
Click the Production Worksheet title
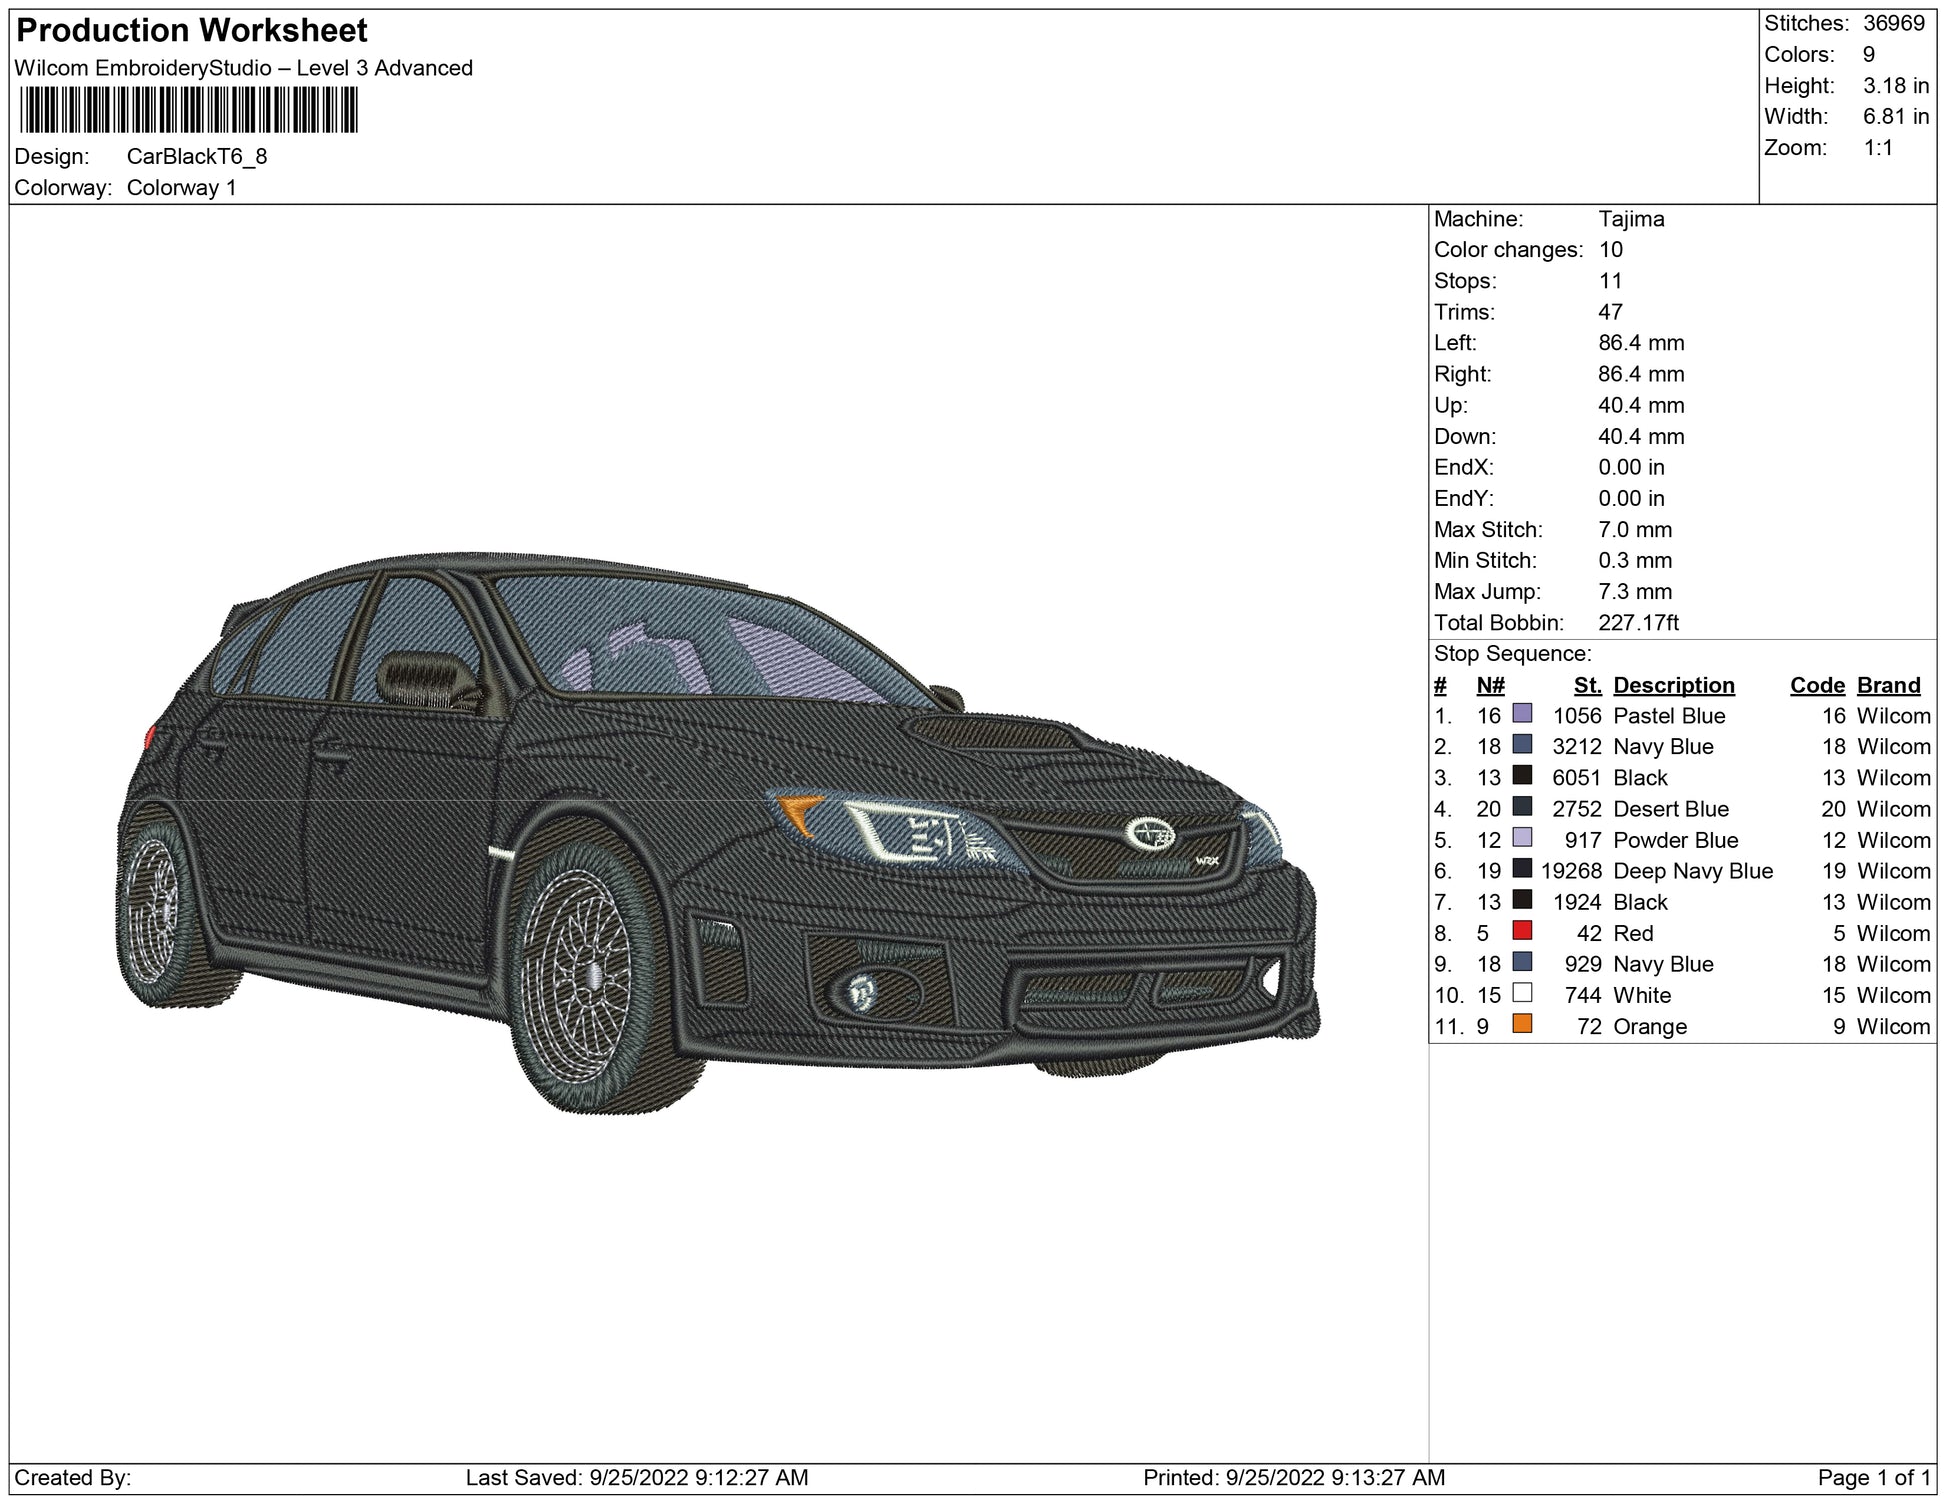pyautogui.click(x=192, y=31)
